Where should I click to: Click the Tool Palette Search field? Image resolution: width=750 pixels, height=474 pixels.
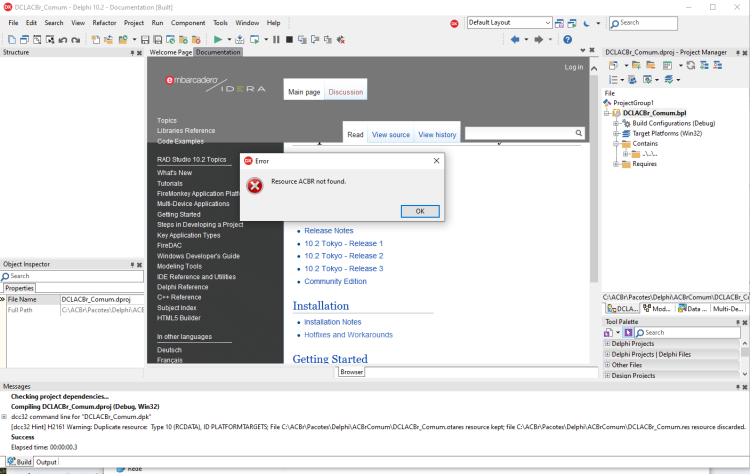click(687, 332)
